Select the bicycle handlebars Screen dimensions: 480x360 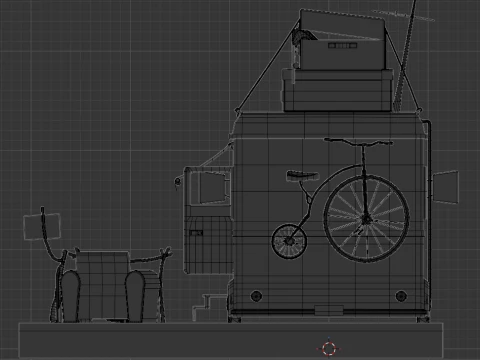(x=359, y=143)
